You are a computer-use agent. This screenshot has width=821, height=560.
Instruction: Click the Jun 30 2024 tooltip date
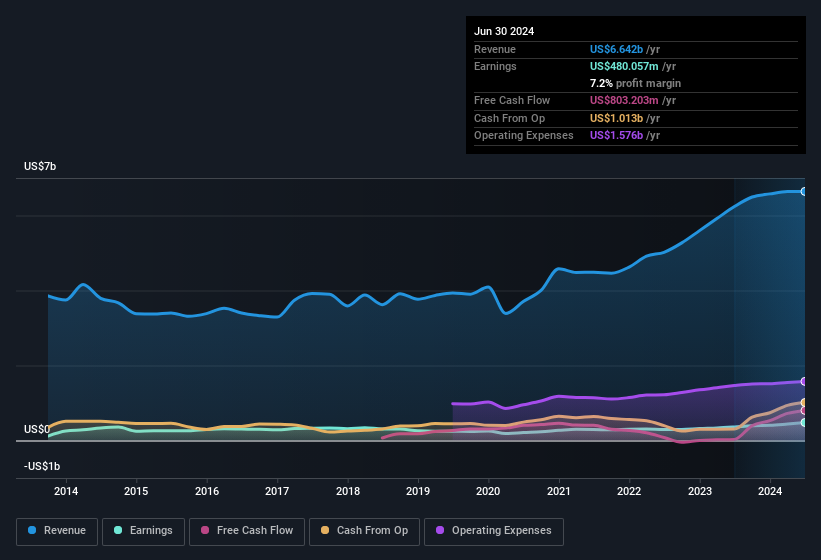(x=504, y=31)
